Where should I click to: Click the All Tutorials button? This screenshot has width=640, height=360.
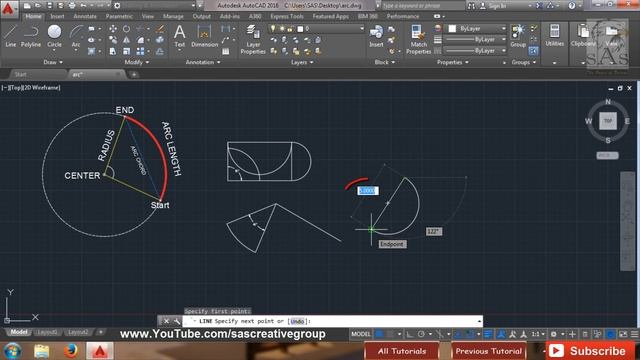point(402,351)
